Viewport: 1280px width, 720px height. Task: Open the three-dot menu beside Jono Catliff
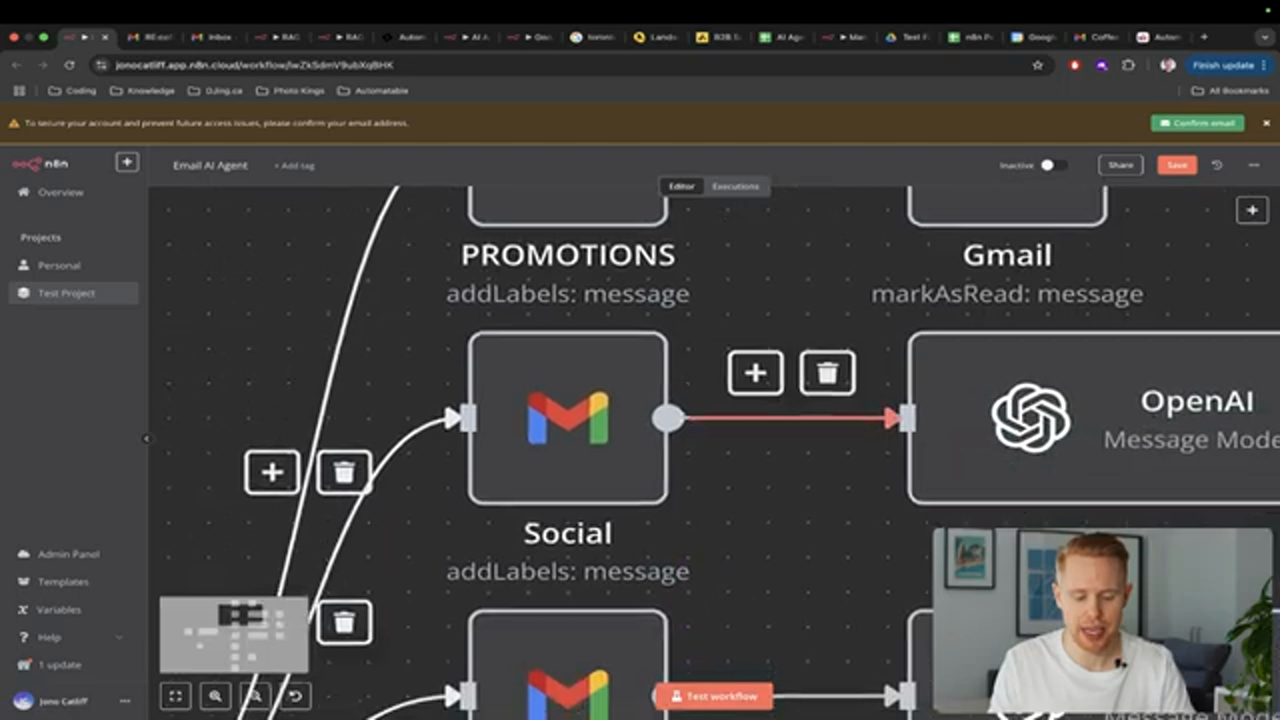pos(125,701)
